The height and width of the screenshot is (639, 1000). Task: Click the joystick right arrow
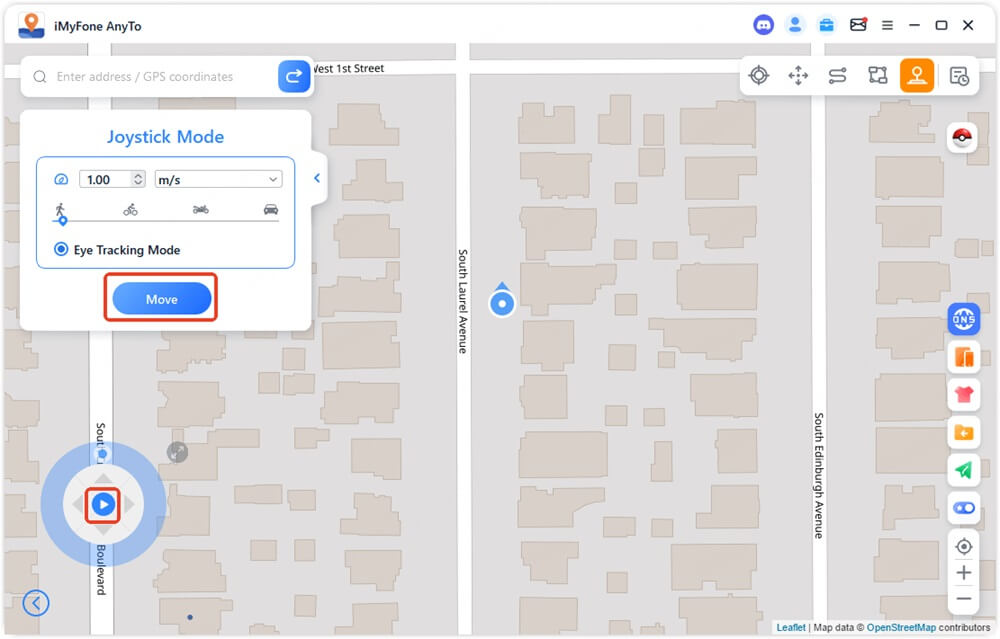click(129, 504)
